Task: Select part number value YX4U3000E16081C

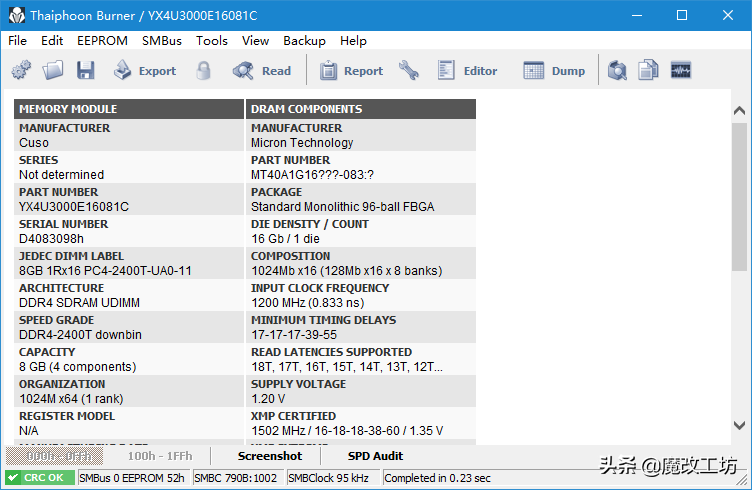Action: point(74,207)
